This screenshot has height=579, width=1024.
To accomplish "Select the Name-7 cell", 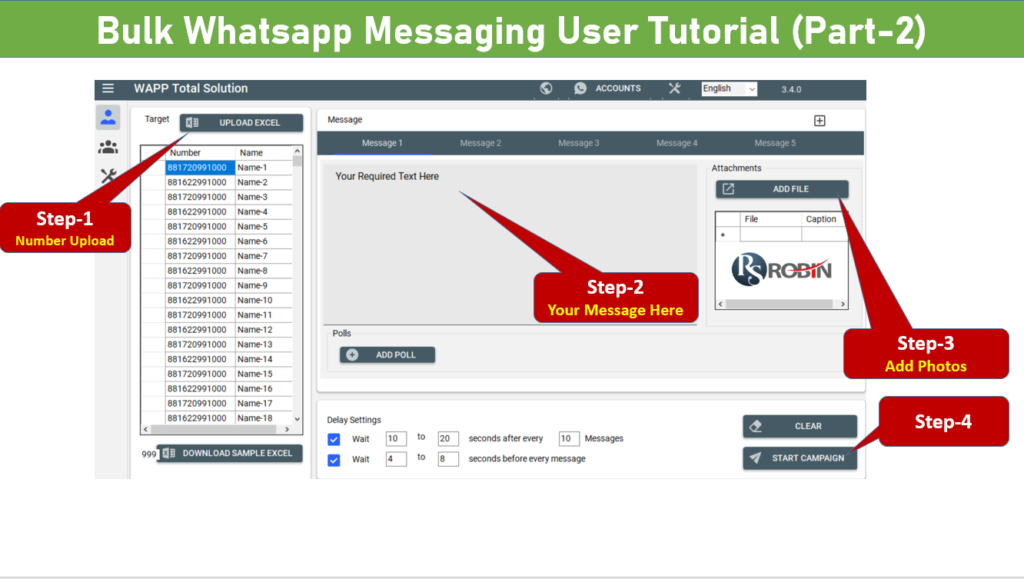I will coord(264,256).
